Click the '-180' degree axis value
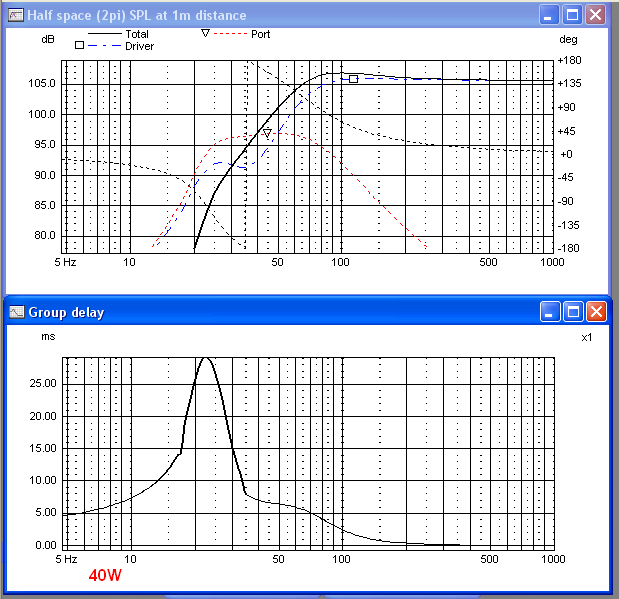This screenshot has height=599, width=619. tap(568, 248)
